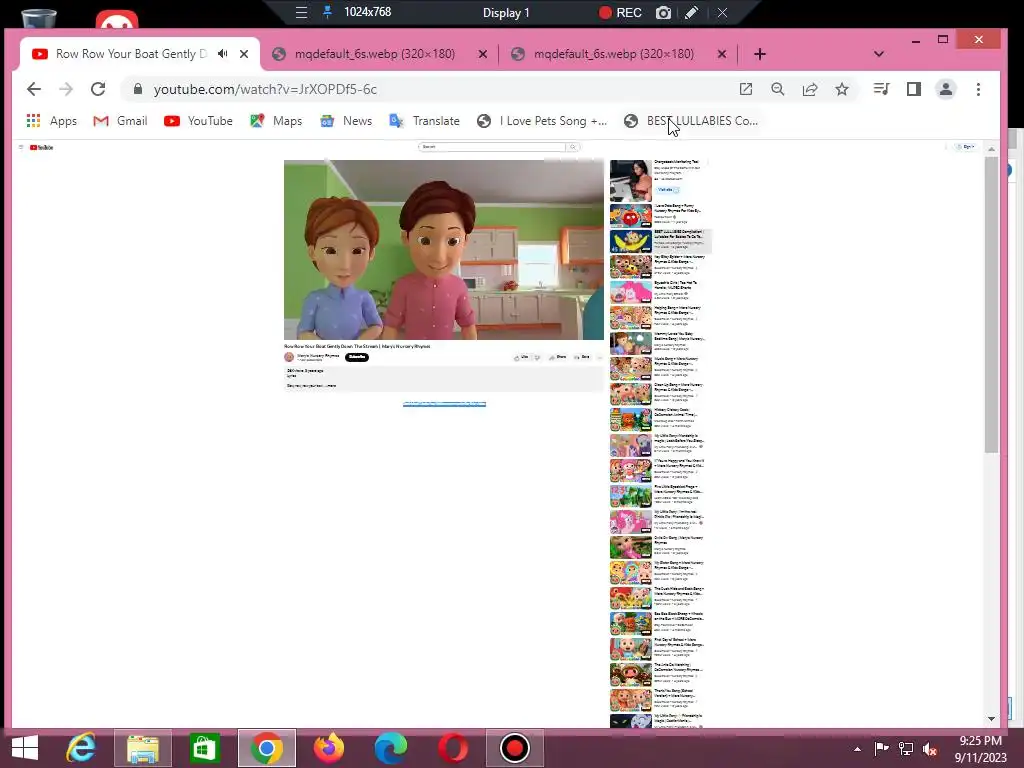Viewport: 1024px width, 768px height.
Task: Click the YouTube sign-in button
Action: click(966, 147)
